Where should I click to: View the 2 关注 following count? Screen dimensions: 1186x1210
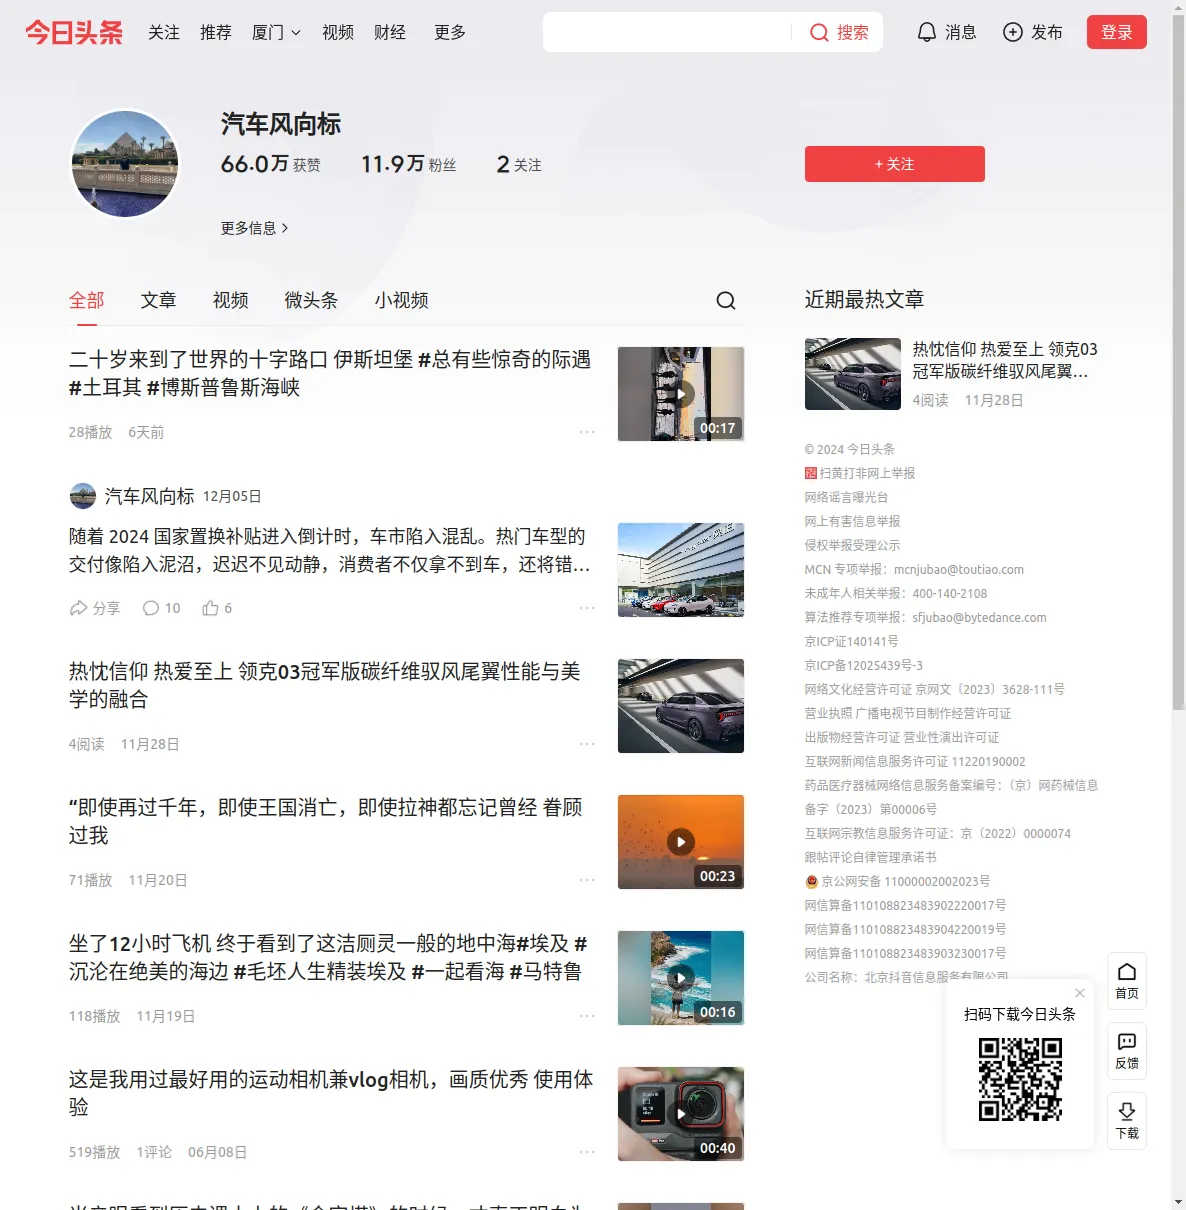pos(519,164)
